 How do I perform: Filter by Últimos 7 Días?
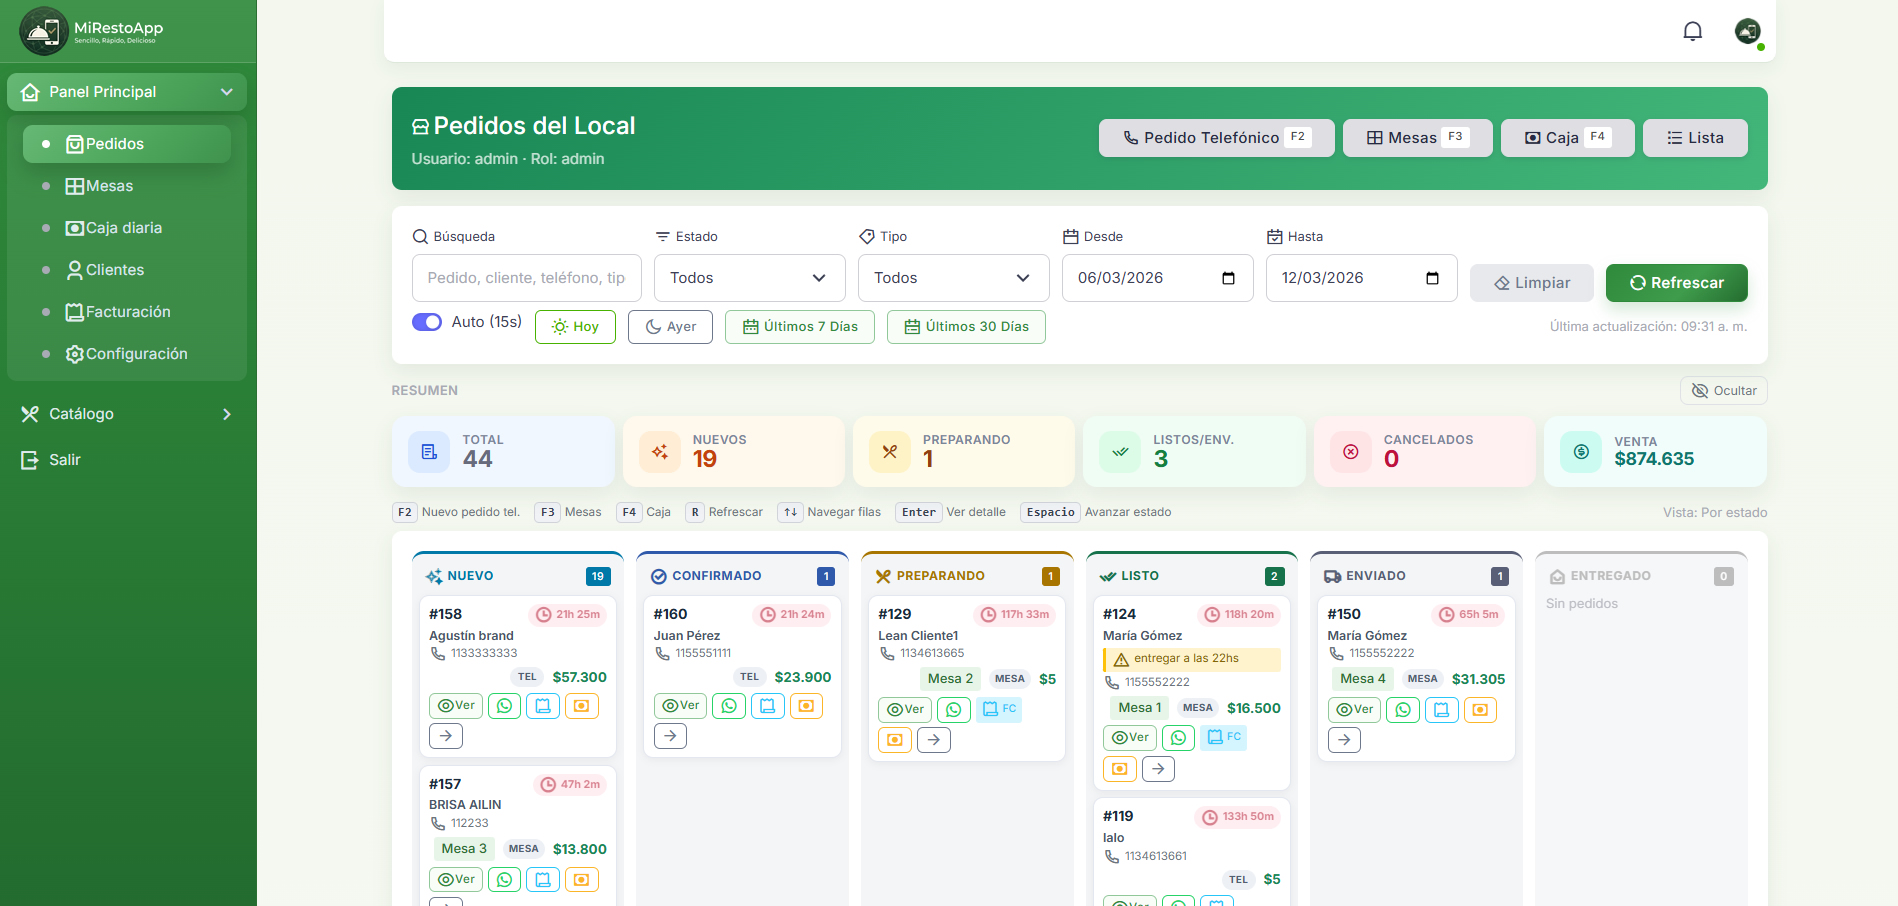pos(800,327)
